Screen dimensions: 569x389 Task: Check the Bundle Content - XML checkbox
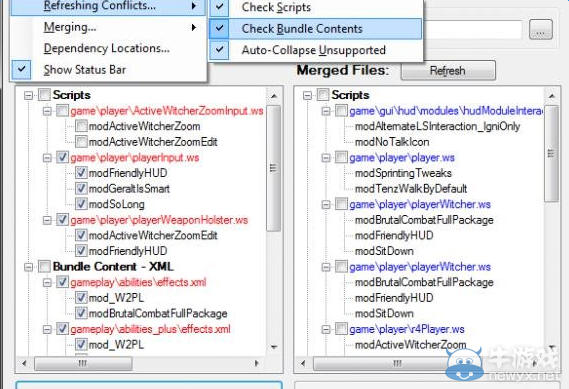point(44,267)
